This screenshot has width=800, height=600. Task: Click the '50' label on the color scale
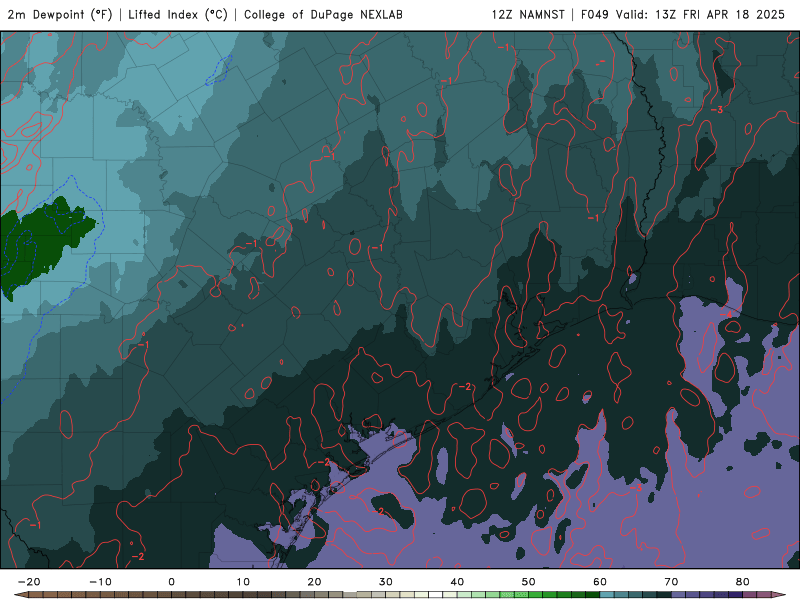click(529, 582)
